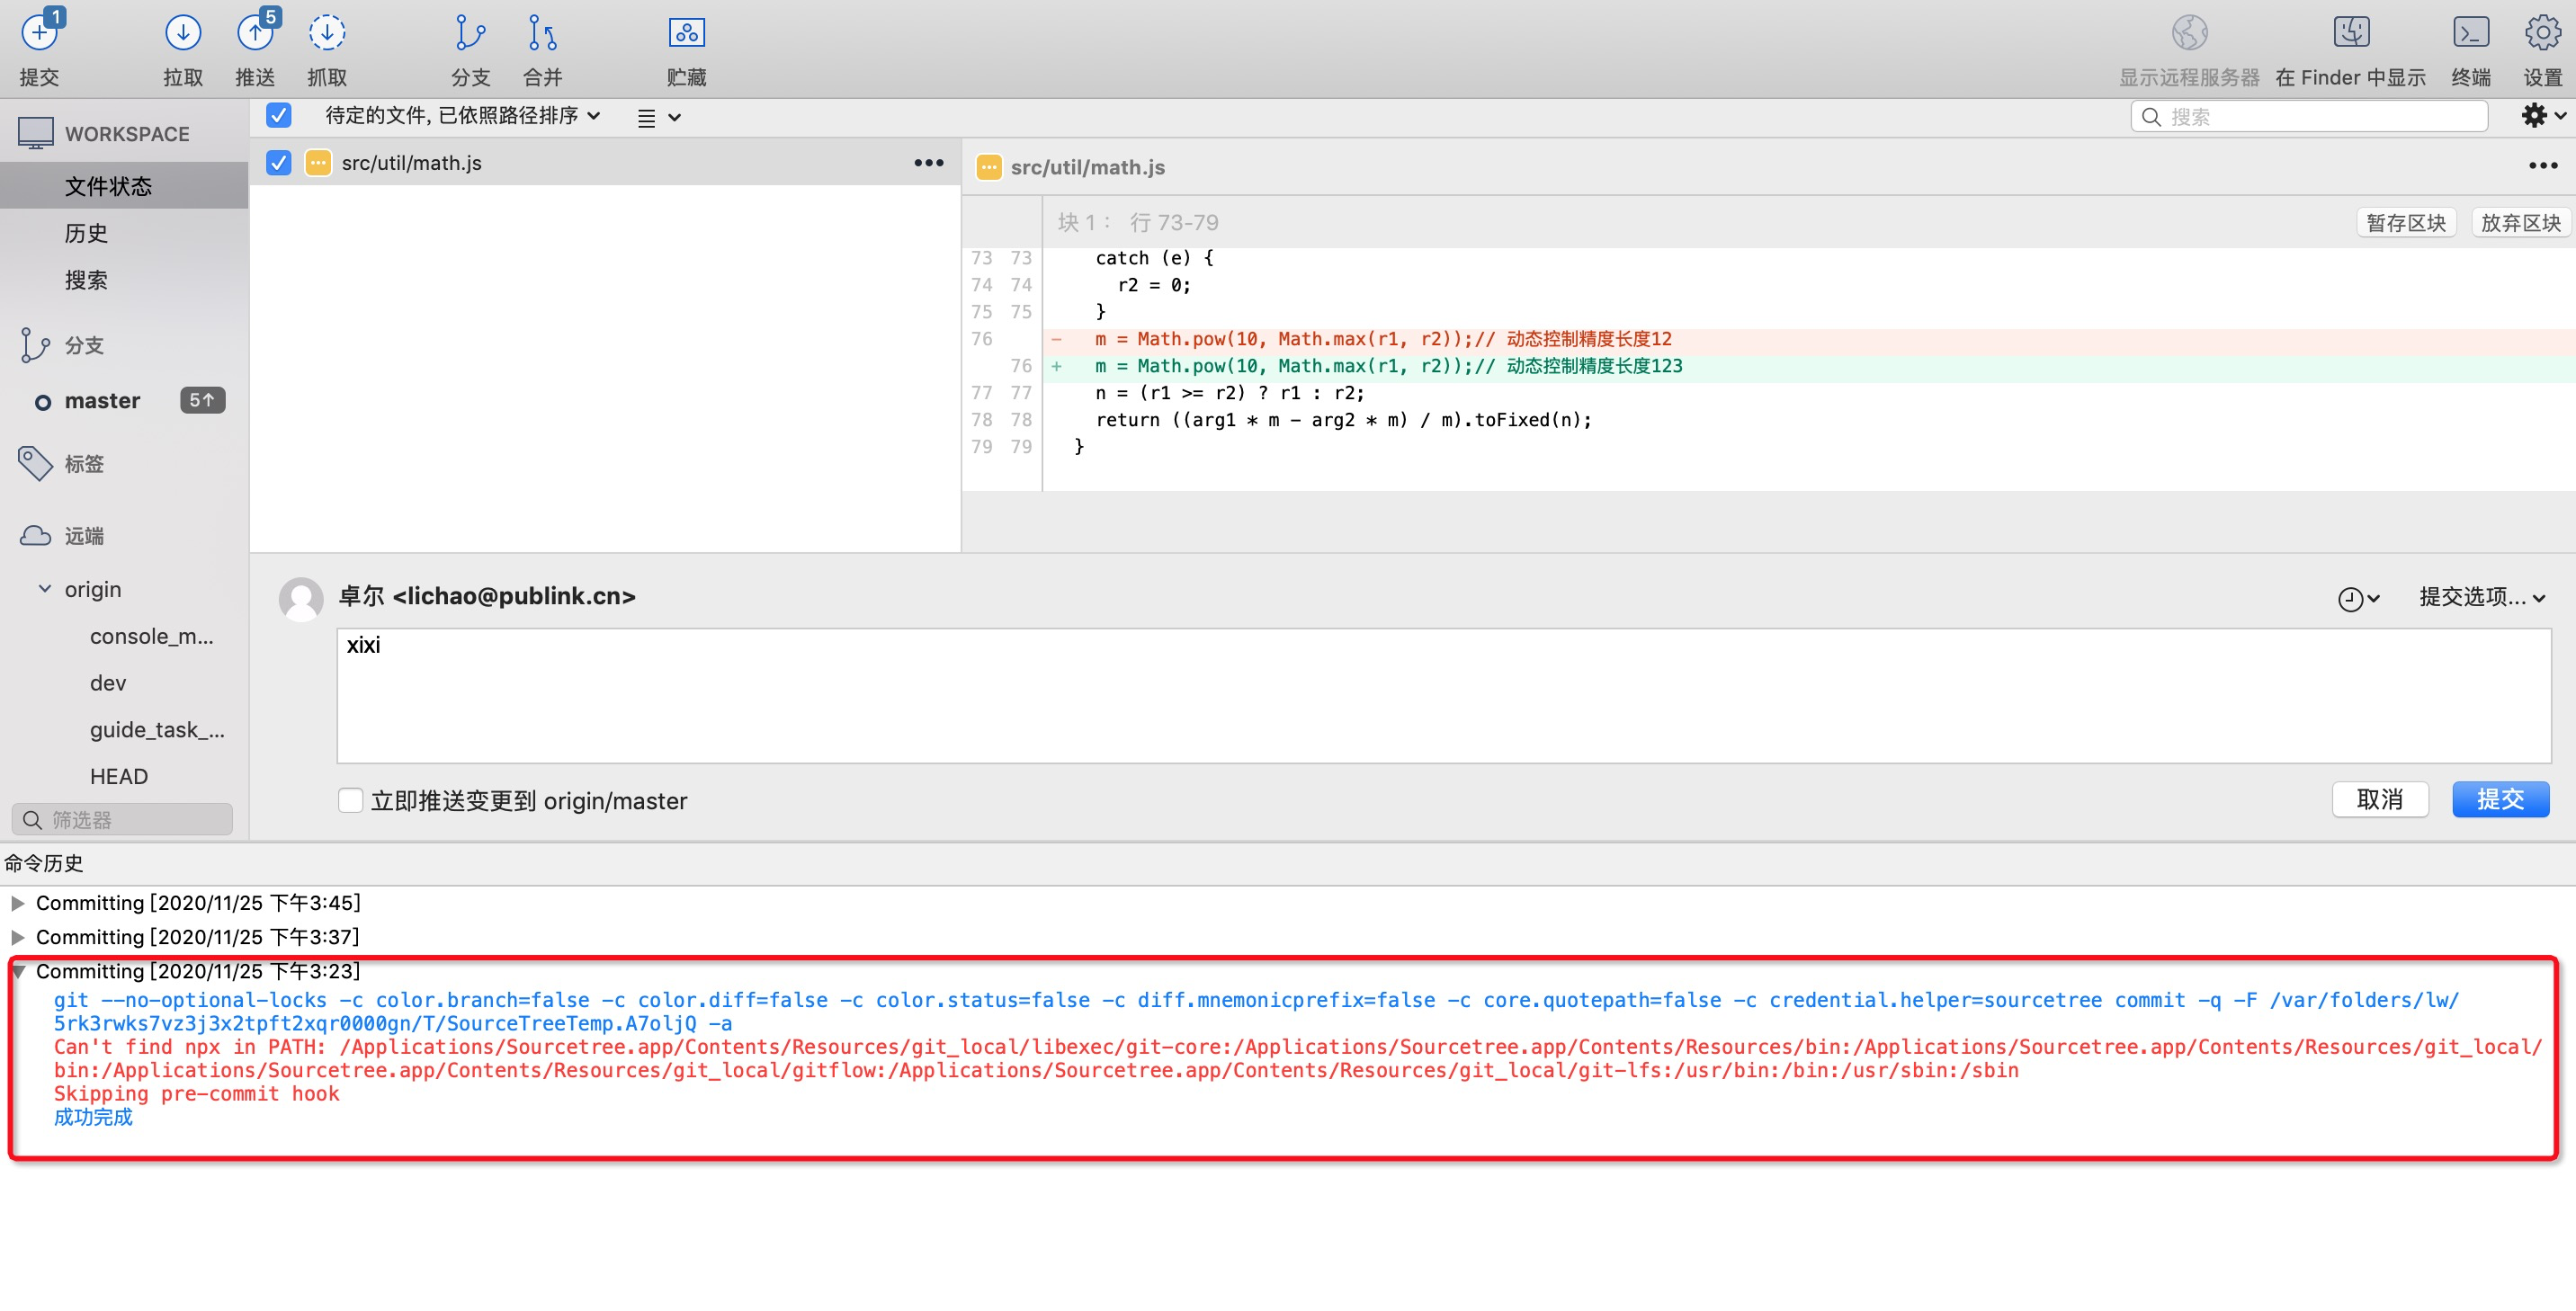Click inside the commit message field containing xixi

click(1000, 695)
